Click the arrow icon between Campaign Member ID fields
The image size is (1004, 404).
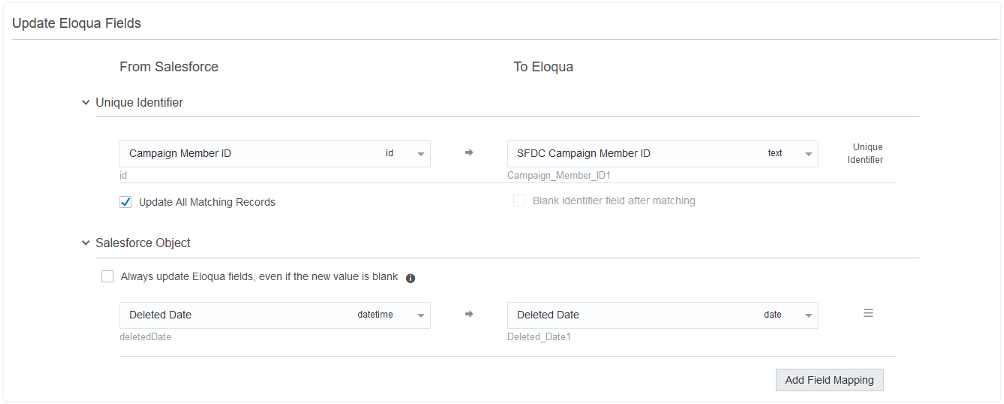[x=469, y=154]
